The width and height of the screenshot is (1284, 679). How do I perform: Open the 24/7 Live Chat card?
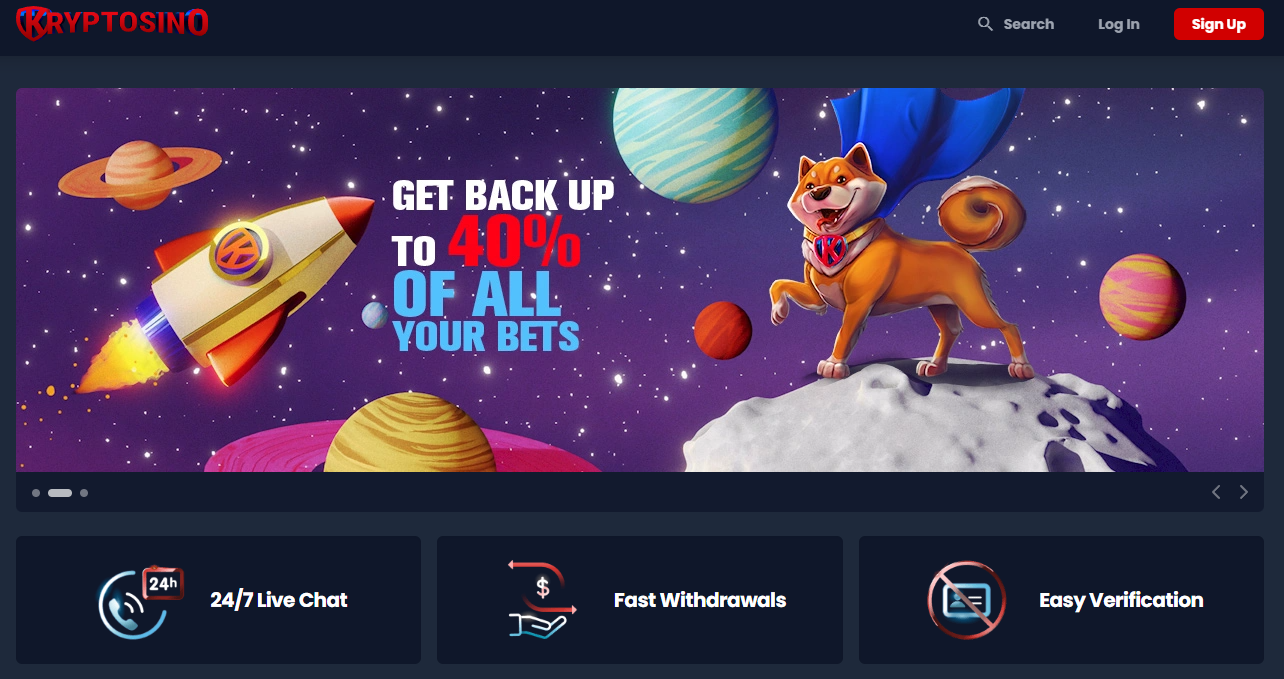[218, 600]
